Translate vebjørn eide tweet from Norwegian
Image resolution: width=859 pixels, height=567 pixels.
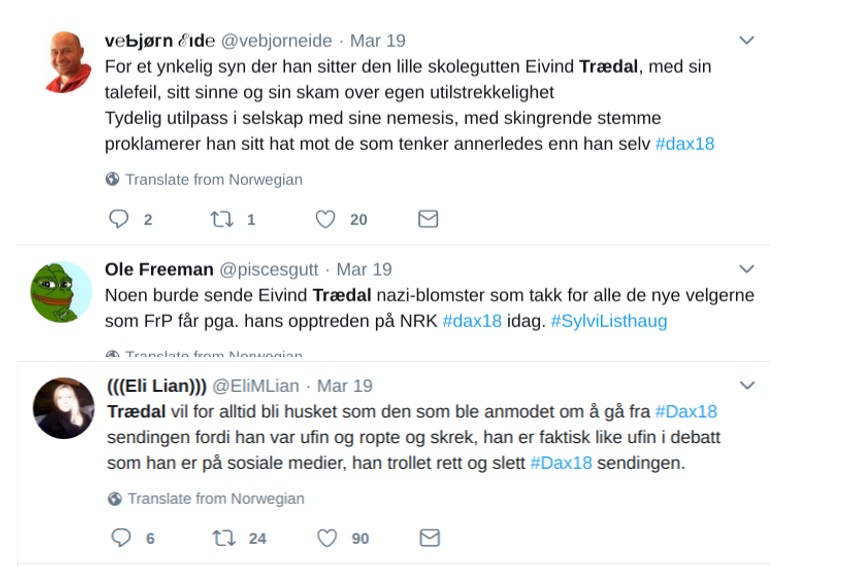213,180
